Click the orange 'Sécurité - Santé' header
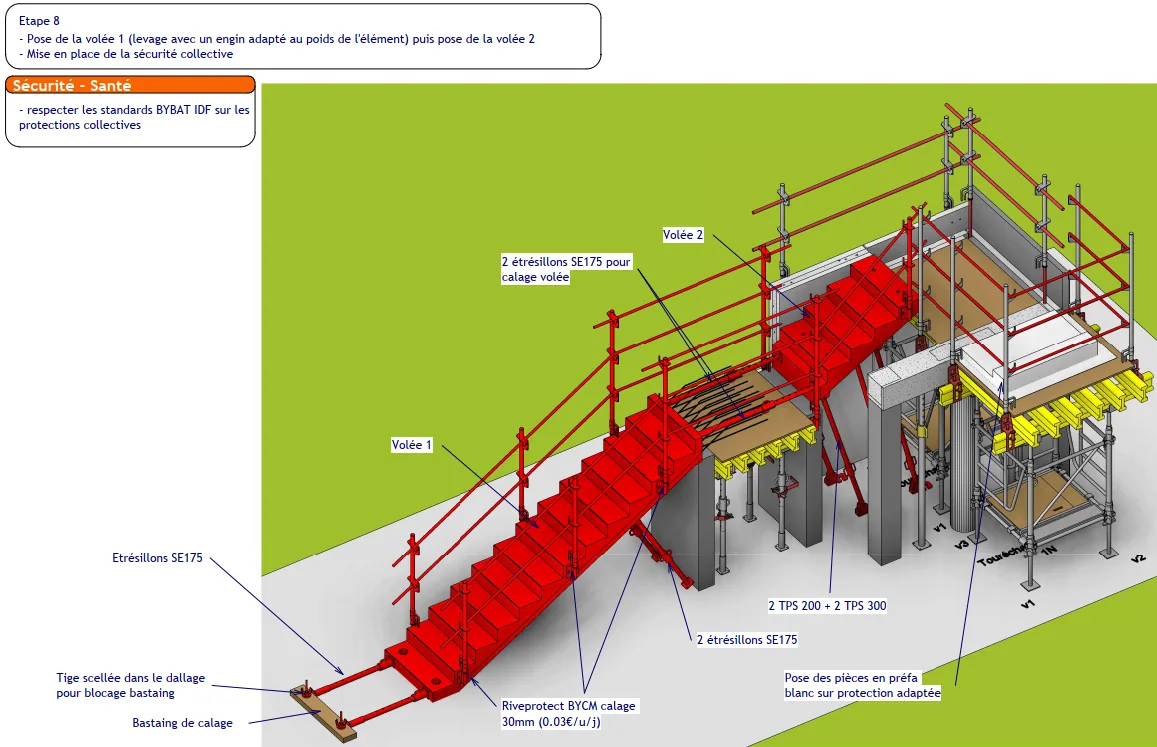This screenshot has height=747, width=1157. tap(131, 85)
